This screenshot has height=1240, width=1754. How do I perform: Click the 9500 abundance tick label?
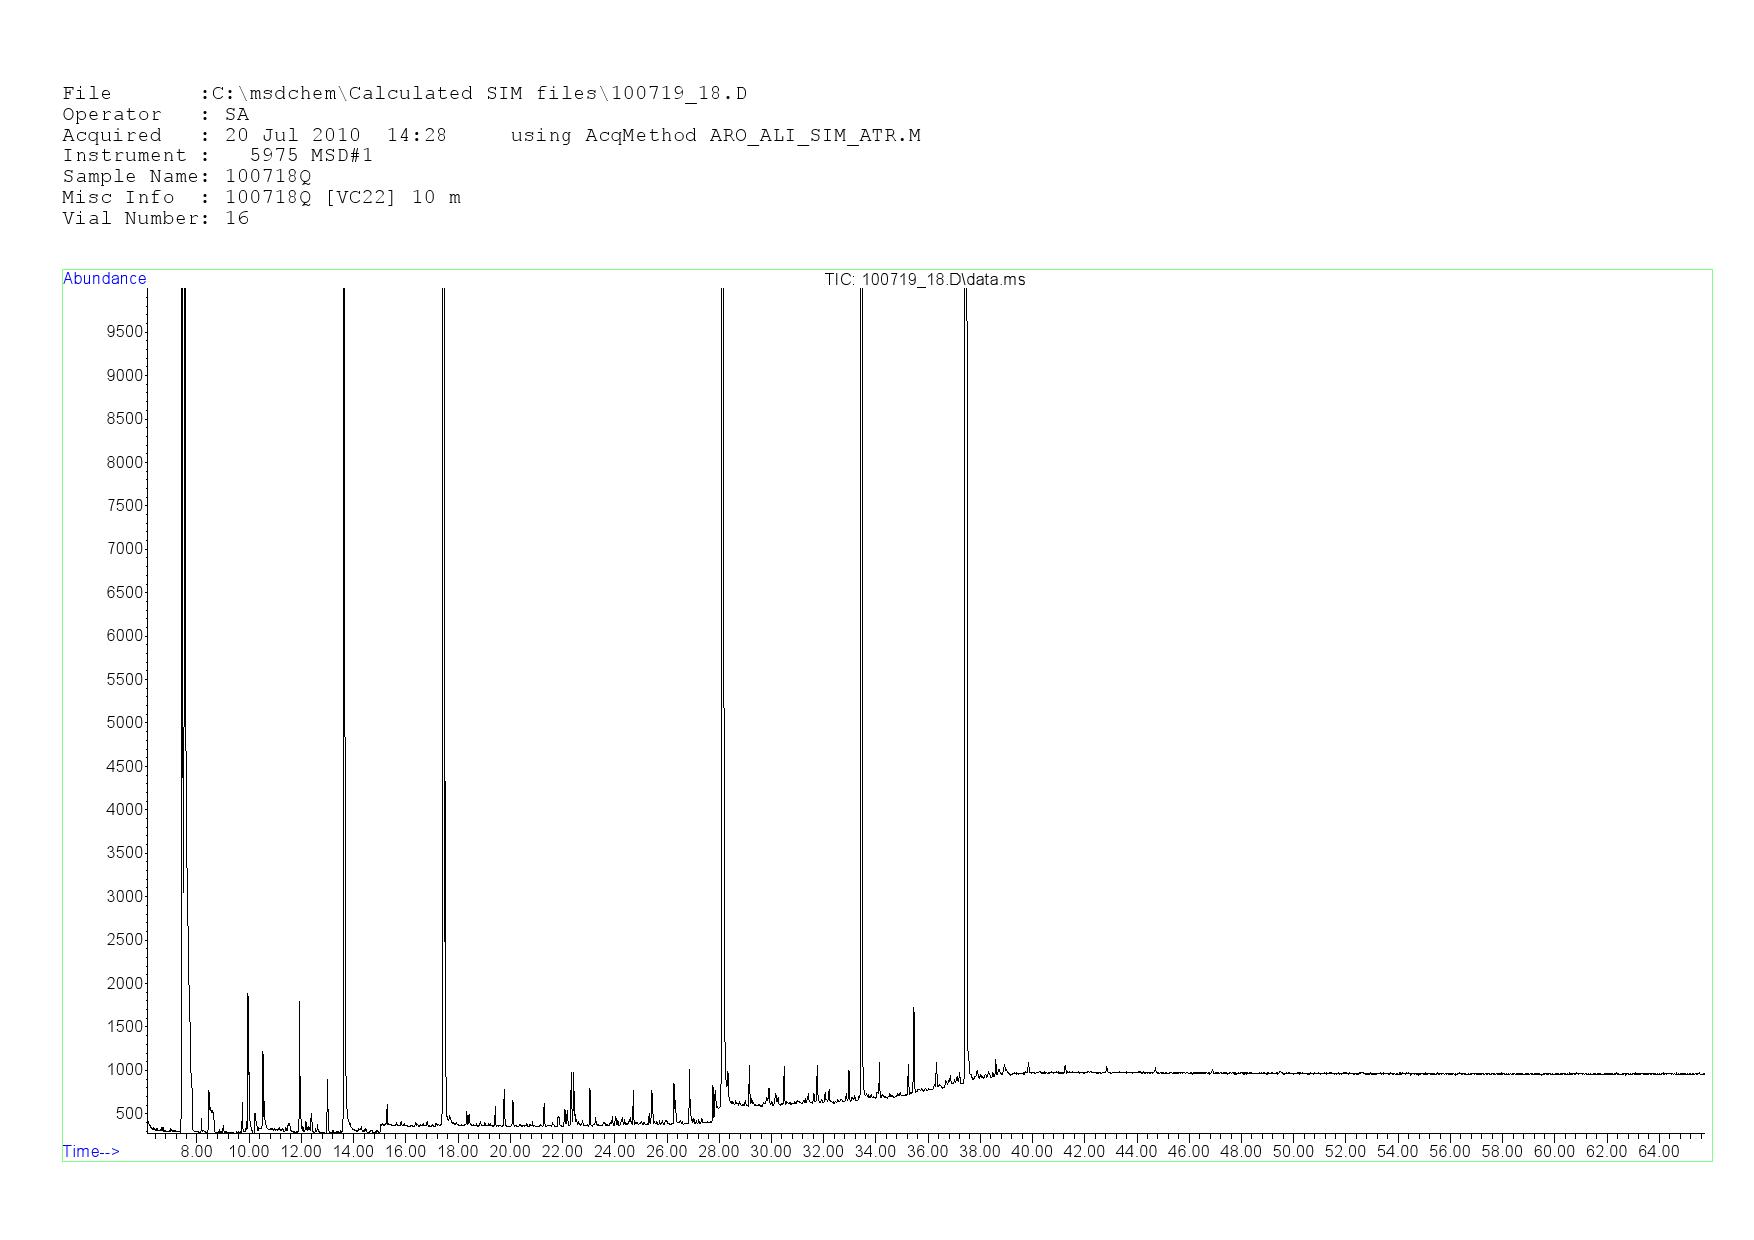pyautogui.click(x=125, y=332)
